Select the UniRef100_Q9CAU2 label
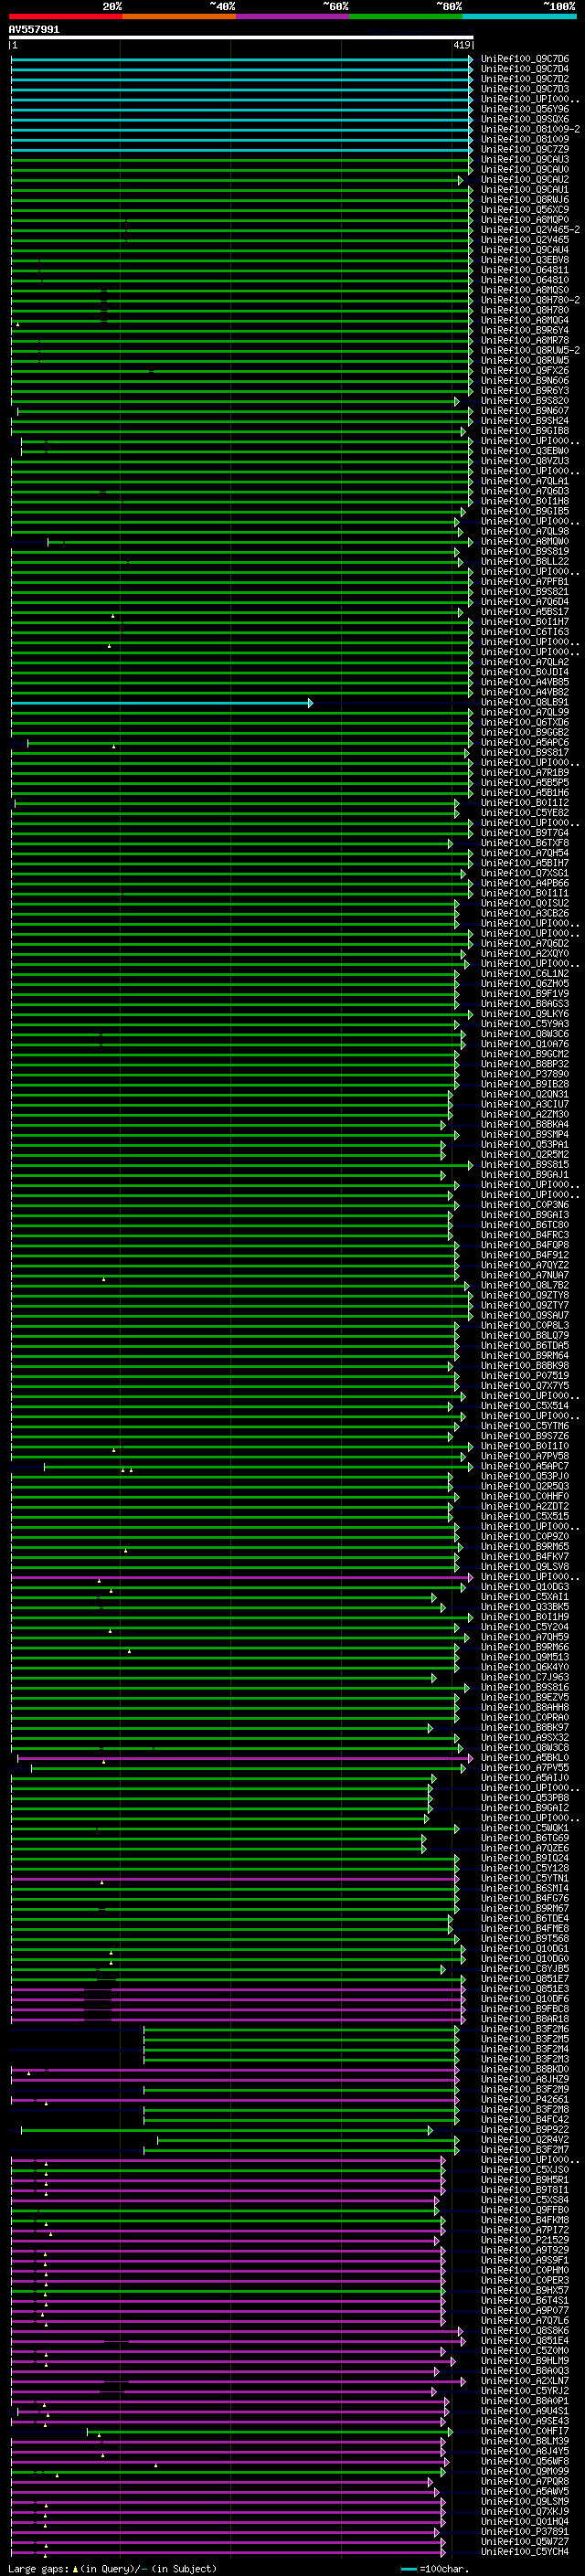Viewport: 585px width, 2576px height. click(x=525, y=180)
